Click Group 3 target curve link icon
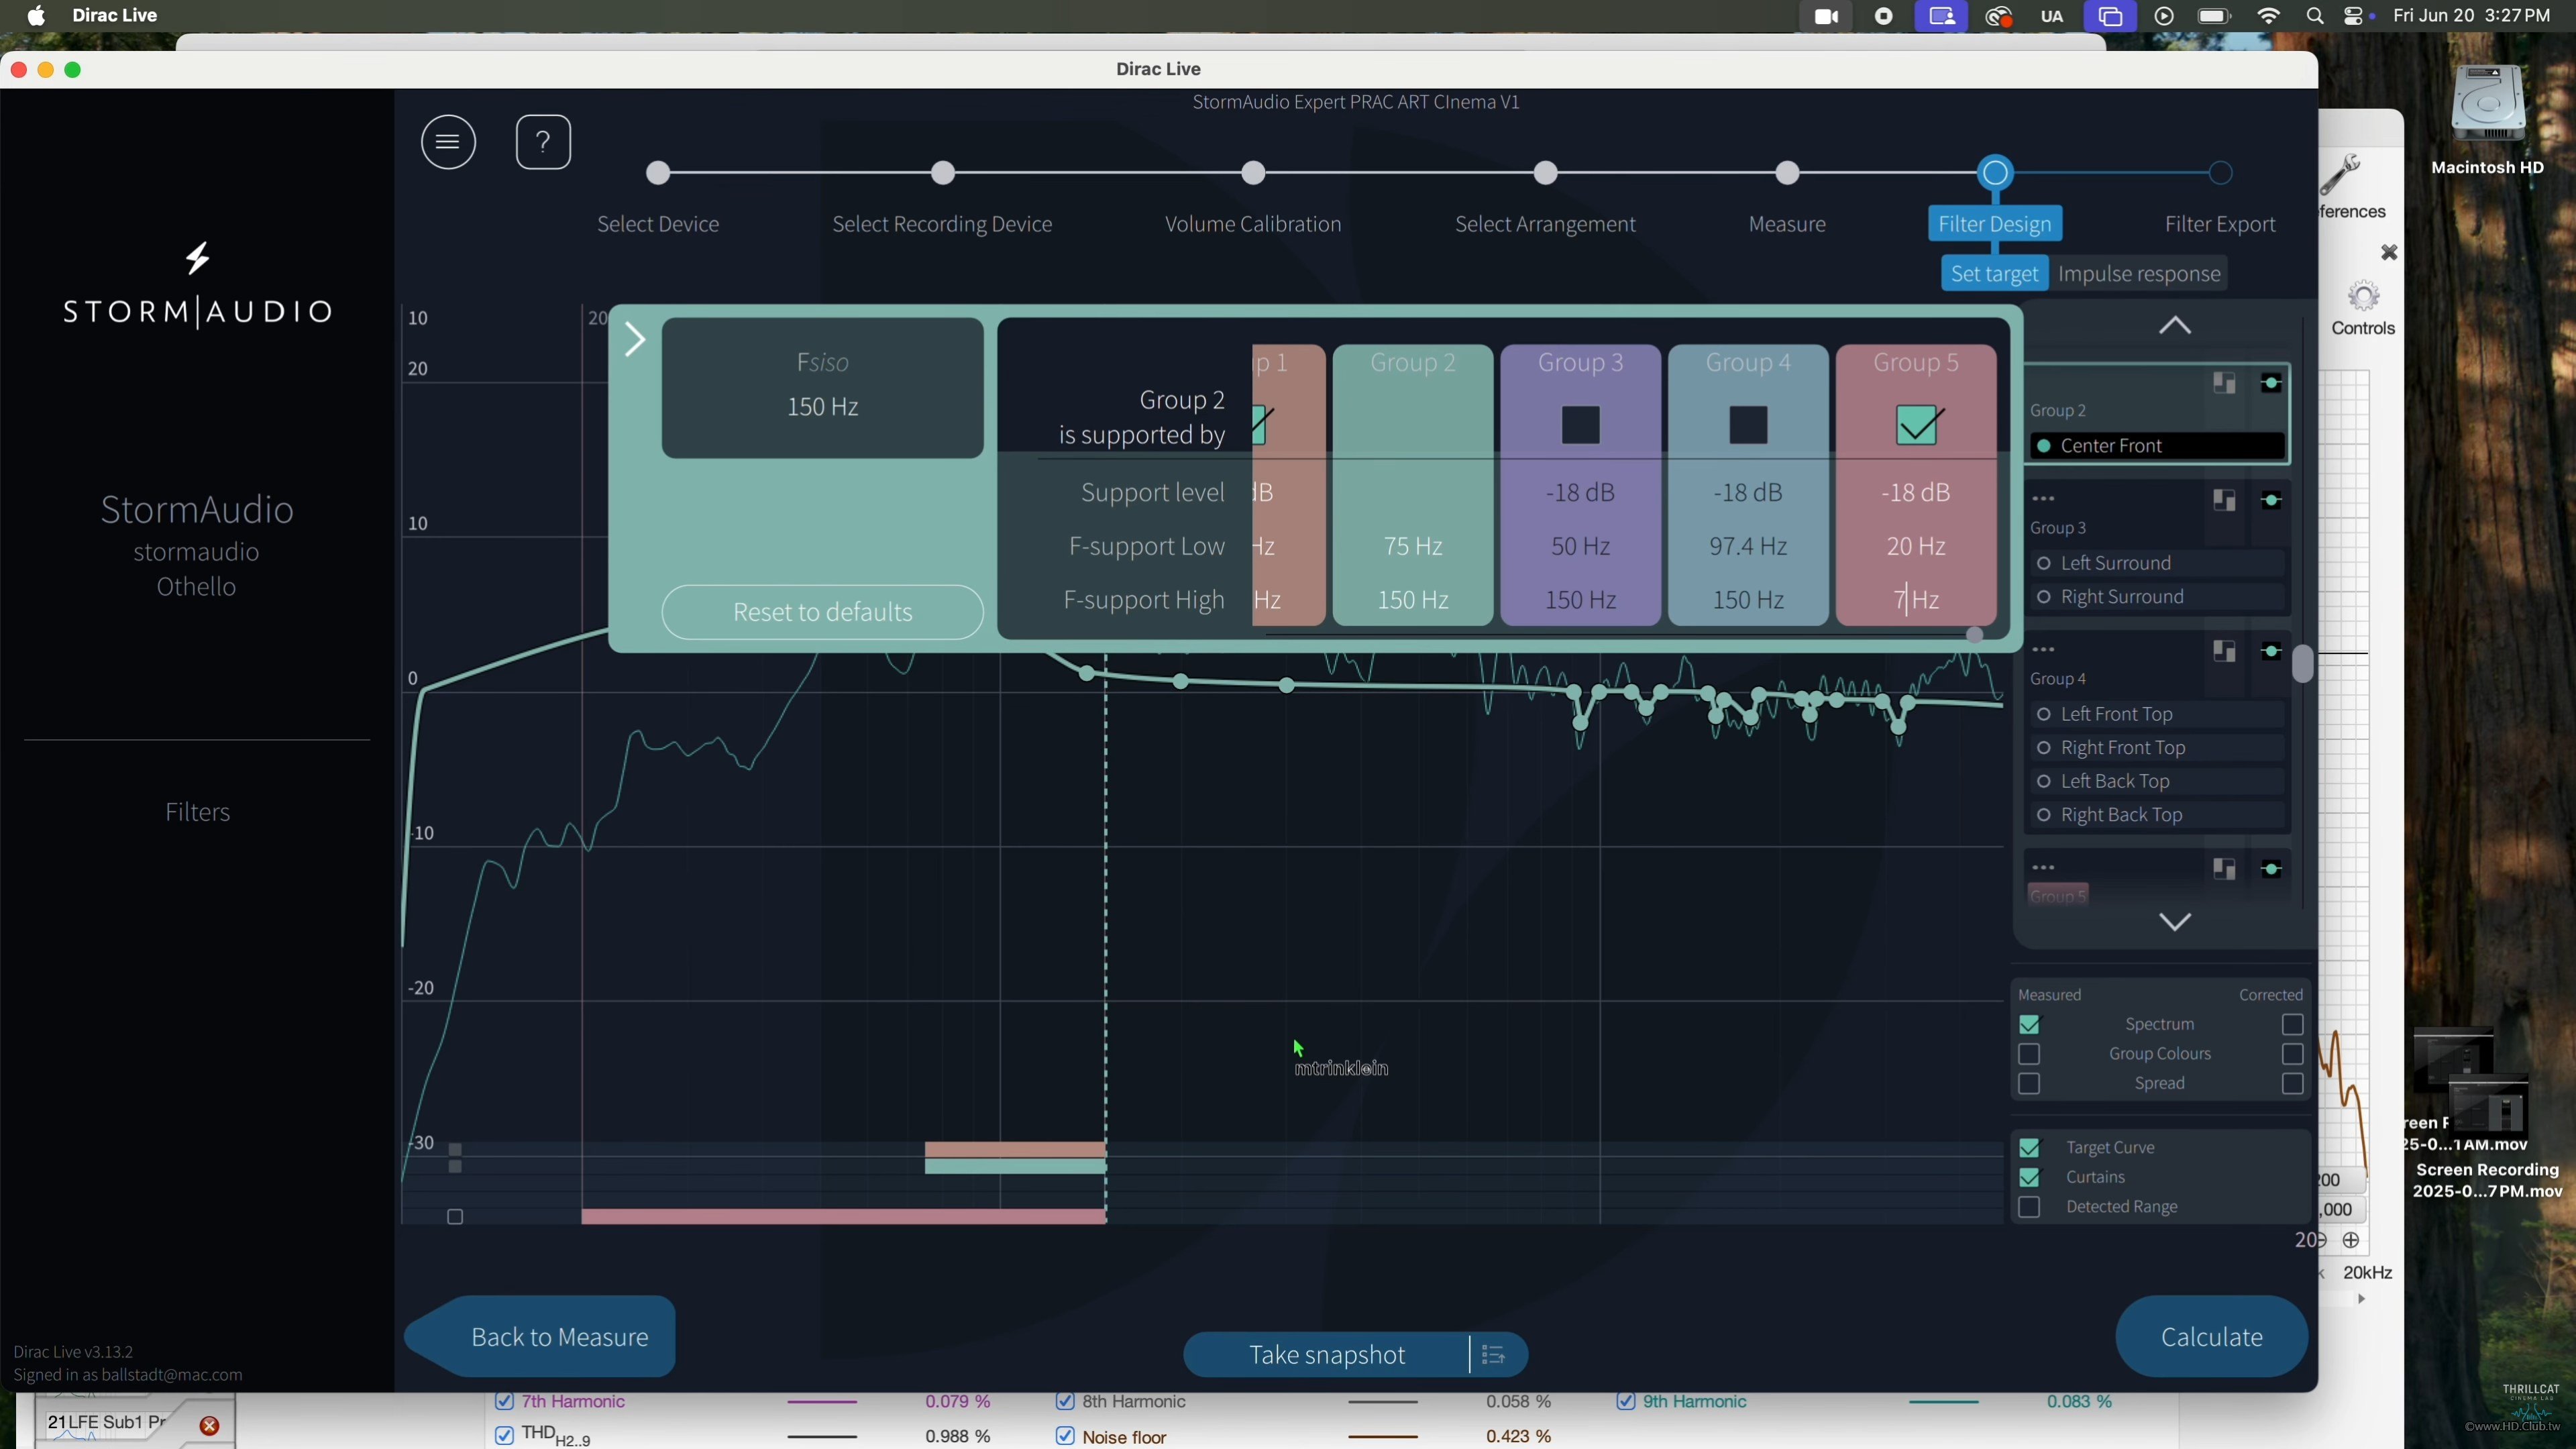Viewport: 2576px width, 1449px height. [x=2271, y=500]
